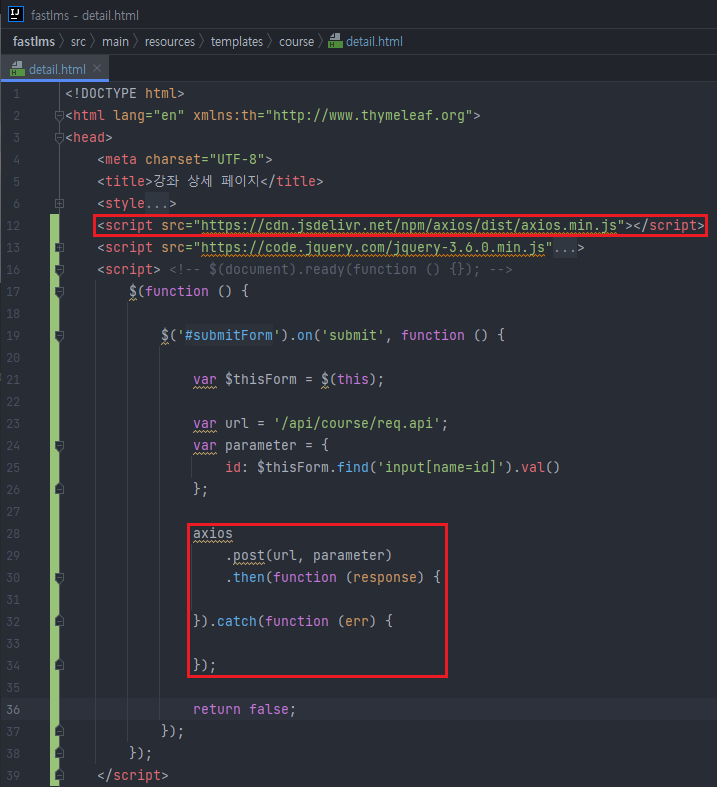717x787 pixels.
Task: Click the fold end marker on line 26
Action: [x=59, y=489]
